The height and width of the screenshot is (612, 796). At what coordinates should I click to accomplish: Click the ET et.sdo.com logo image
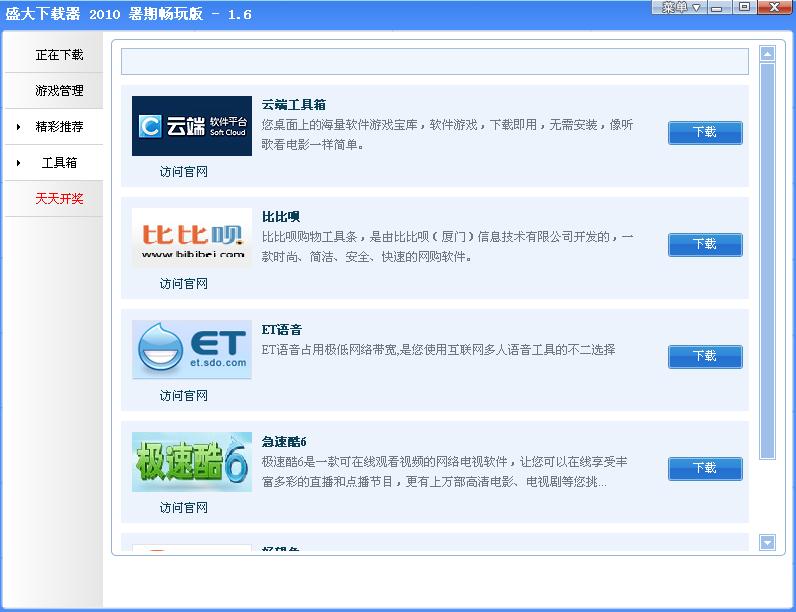tap(192, 350)
